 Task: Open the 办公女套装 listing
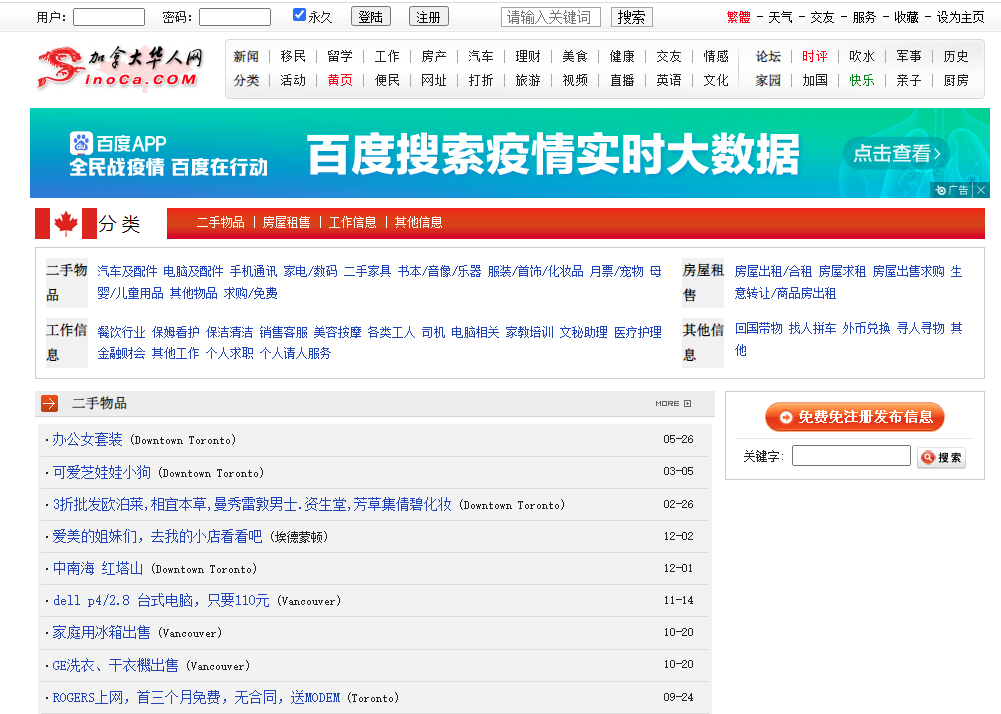pyautogui.click(x=87, y=439)
